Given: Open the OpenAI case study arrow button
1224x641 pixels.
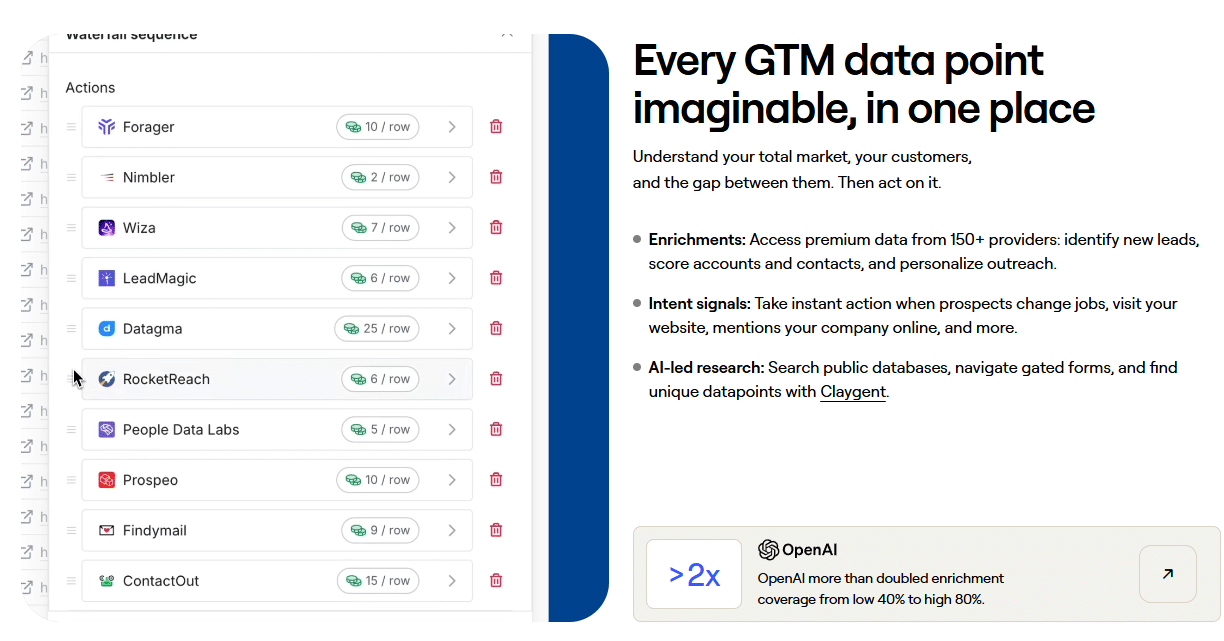Looking at the screenshot, I should pos(1167,574).
